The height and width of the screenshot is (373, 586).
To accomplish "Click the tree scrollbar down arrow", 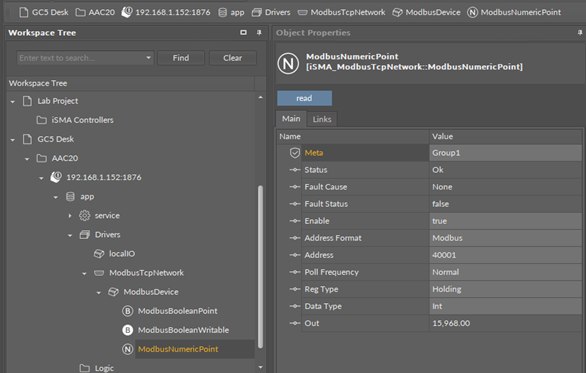I will coord(260,367).
